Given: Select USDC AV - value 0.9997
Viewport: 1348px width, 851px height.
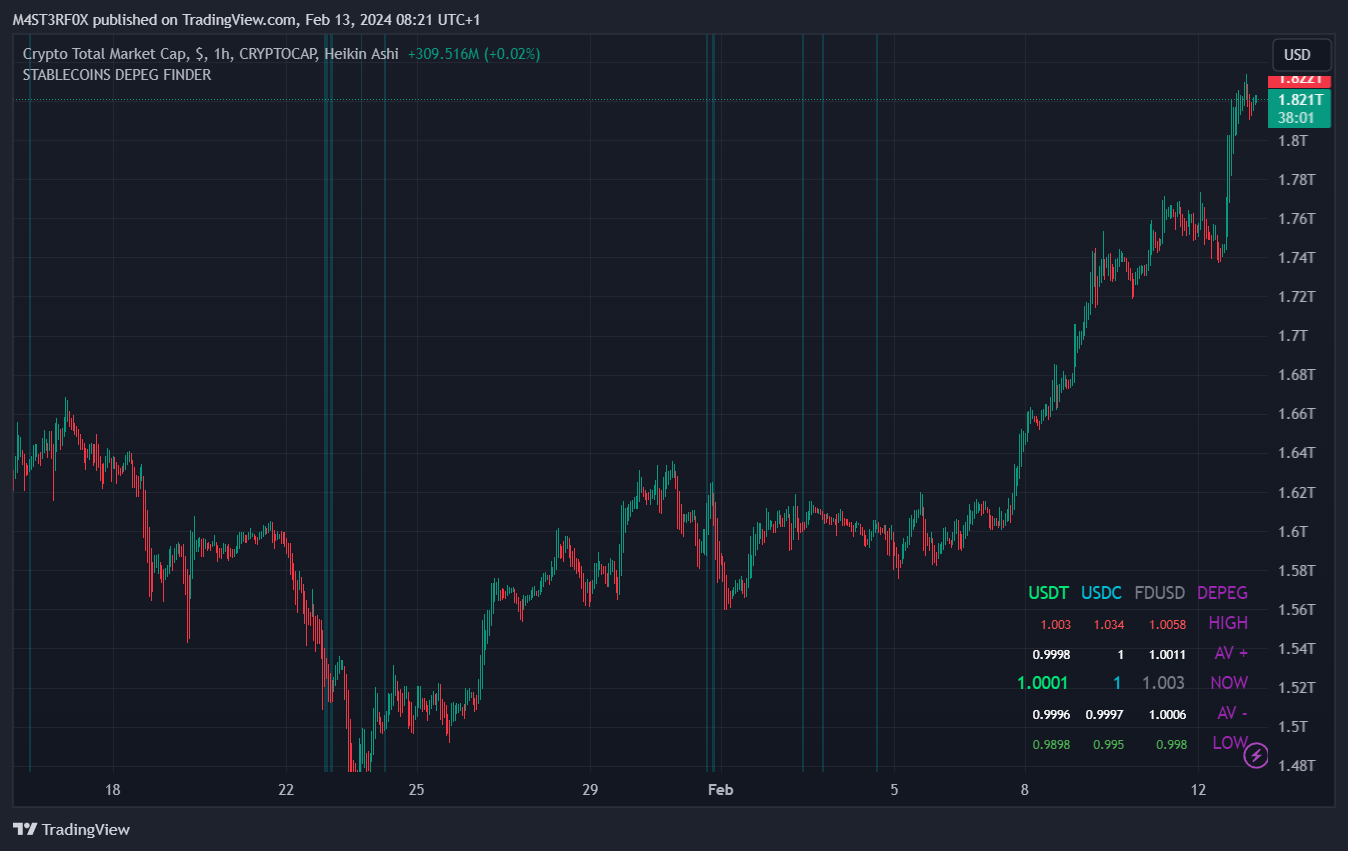Looking at the screenshot, I should tap(1105, 714).
